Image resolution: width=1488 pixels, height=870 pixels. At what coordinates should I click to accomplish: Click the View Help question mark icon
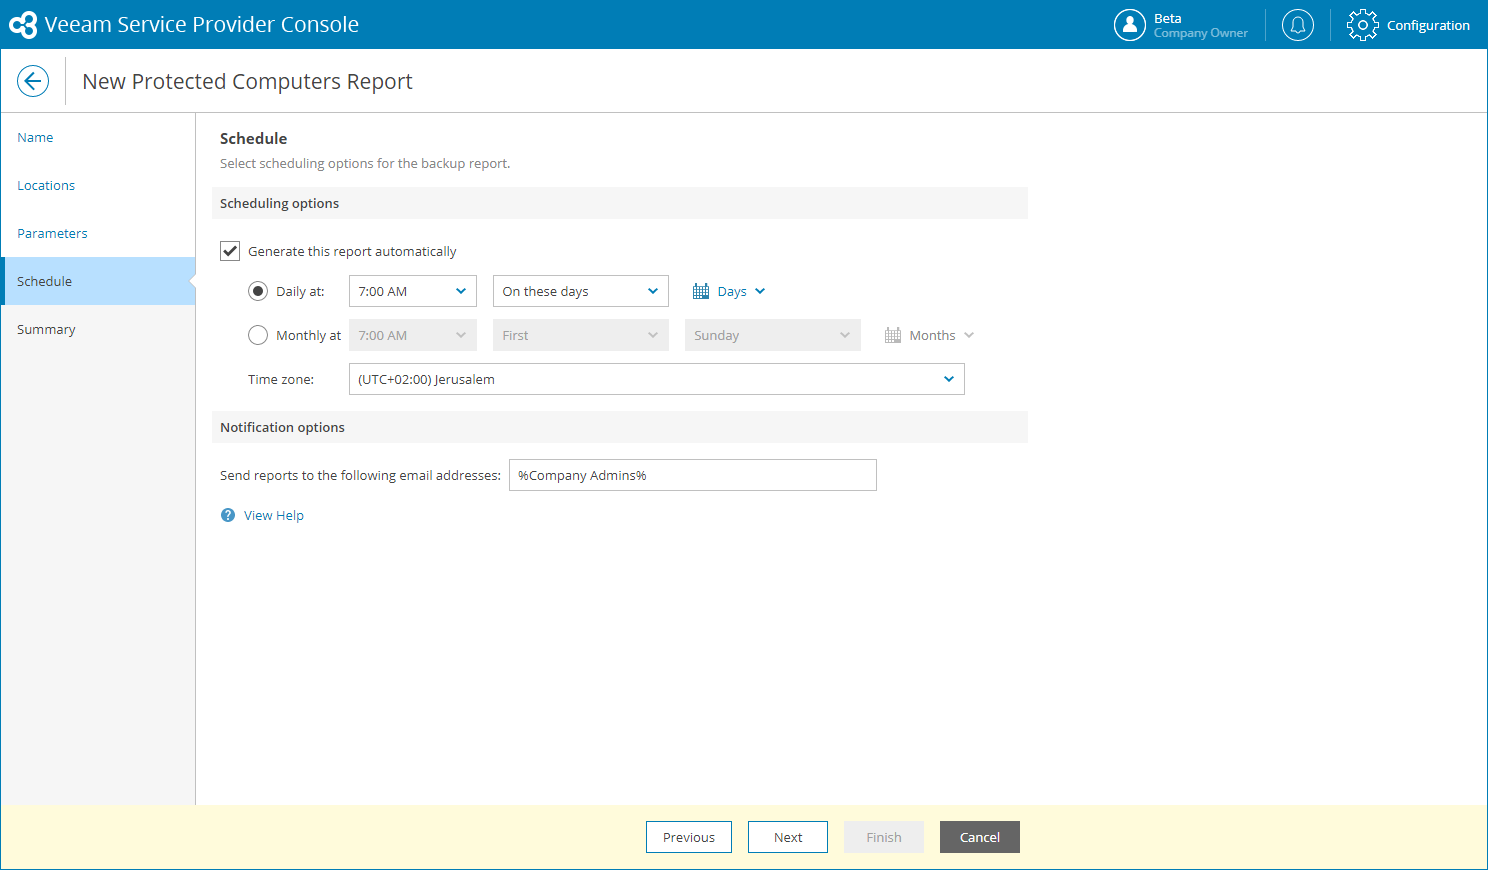228,515
